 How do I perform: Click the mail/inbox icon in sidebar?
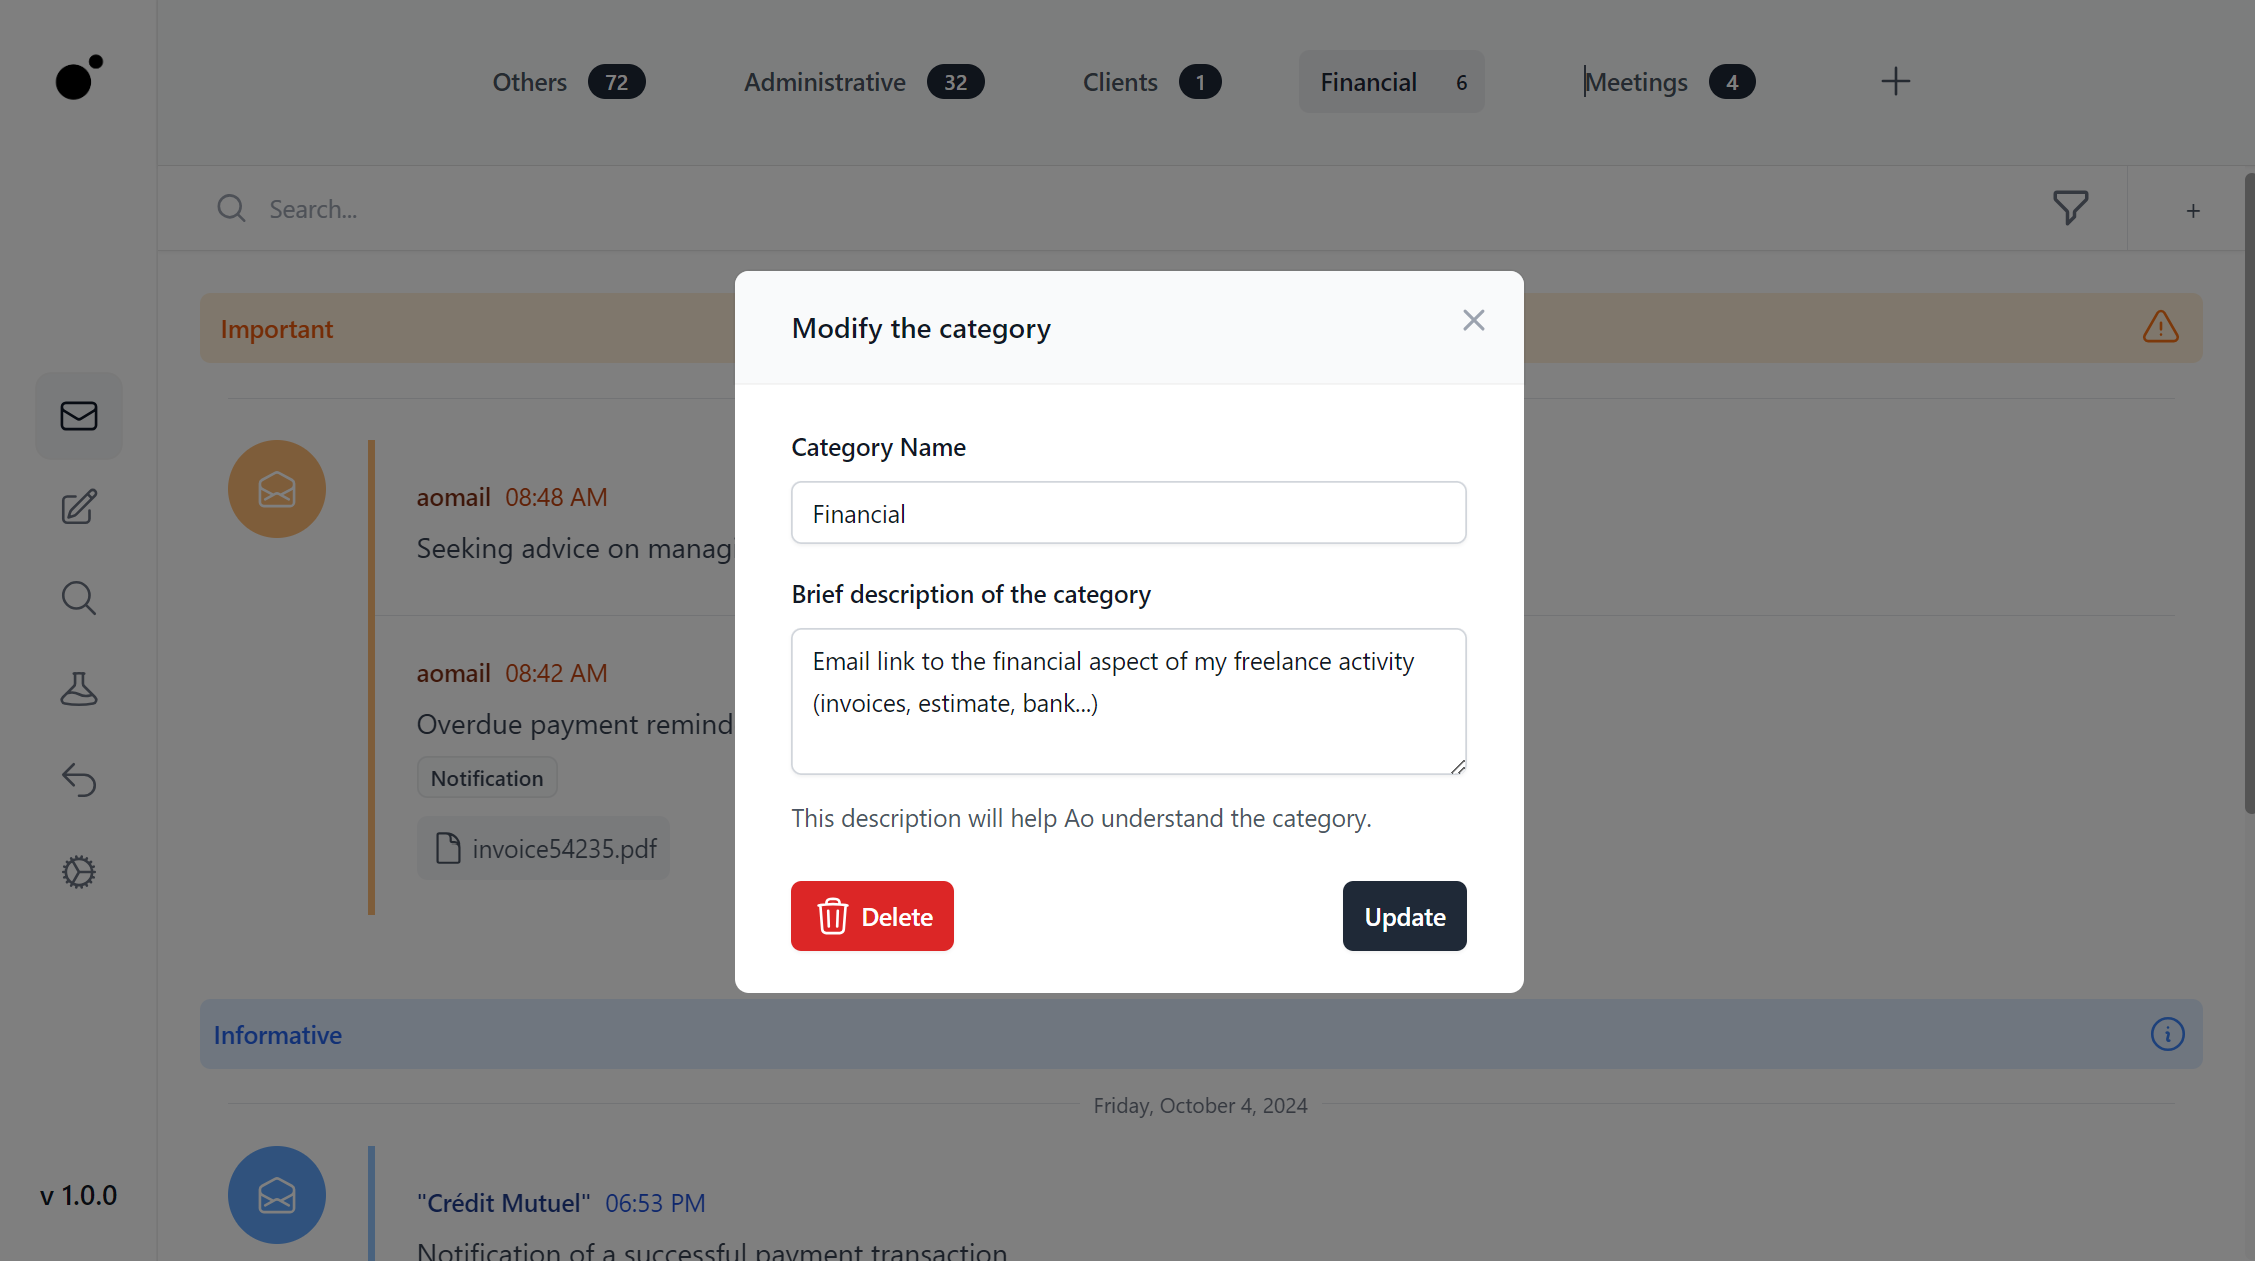pos(79,415)
